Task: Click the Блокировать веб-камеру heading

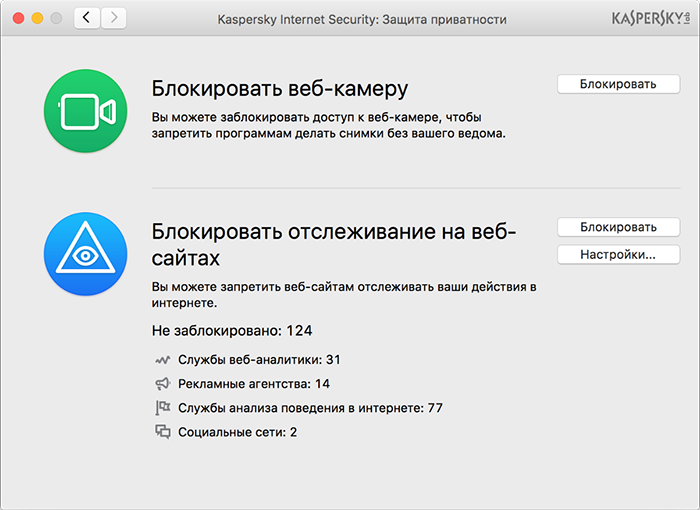Action: (279, 88)
